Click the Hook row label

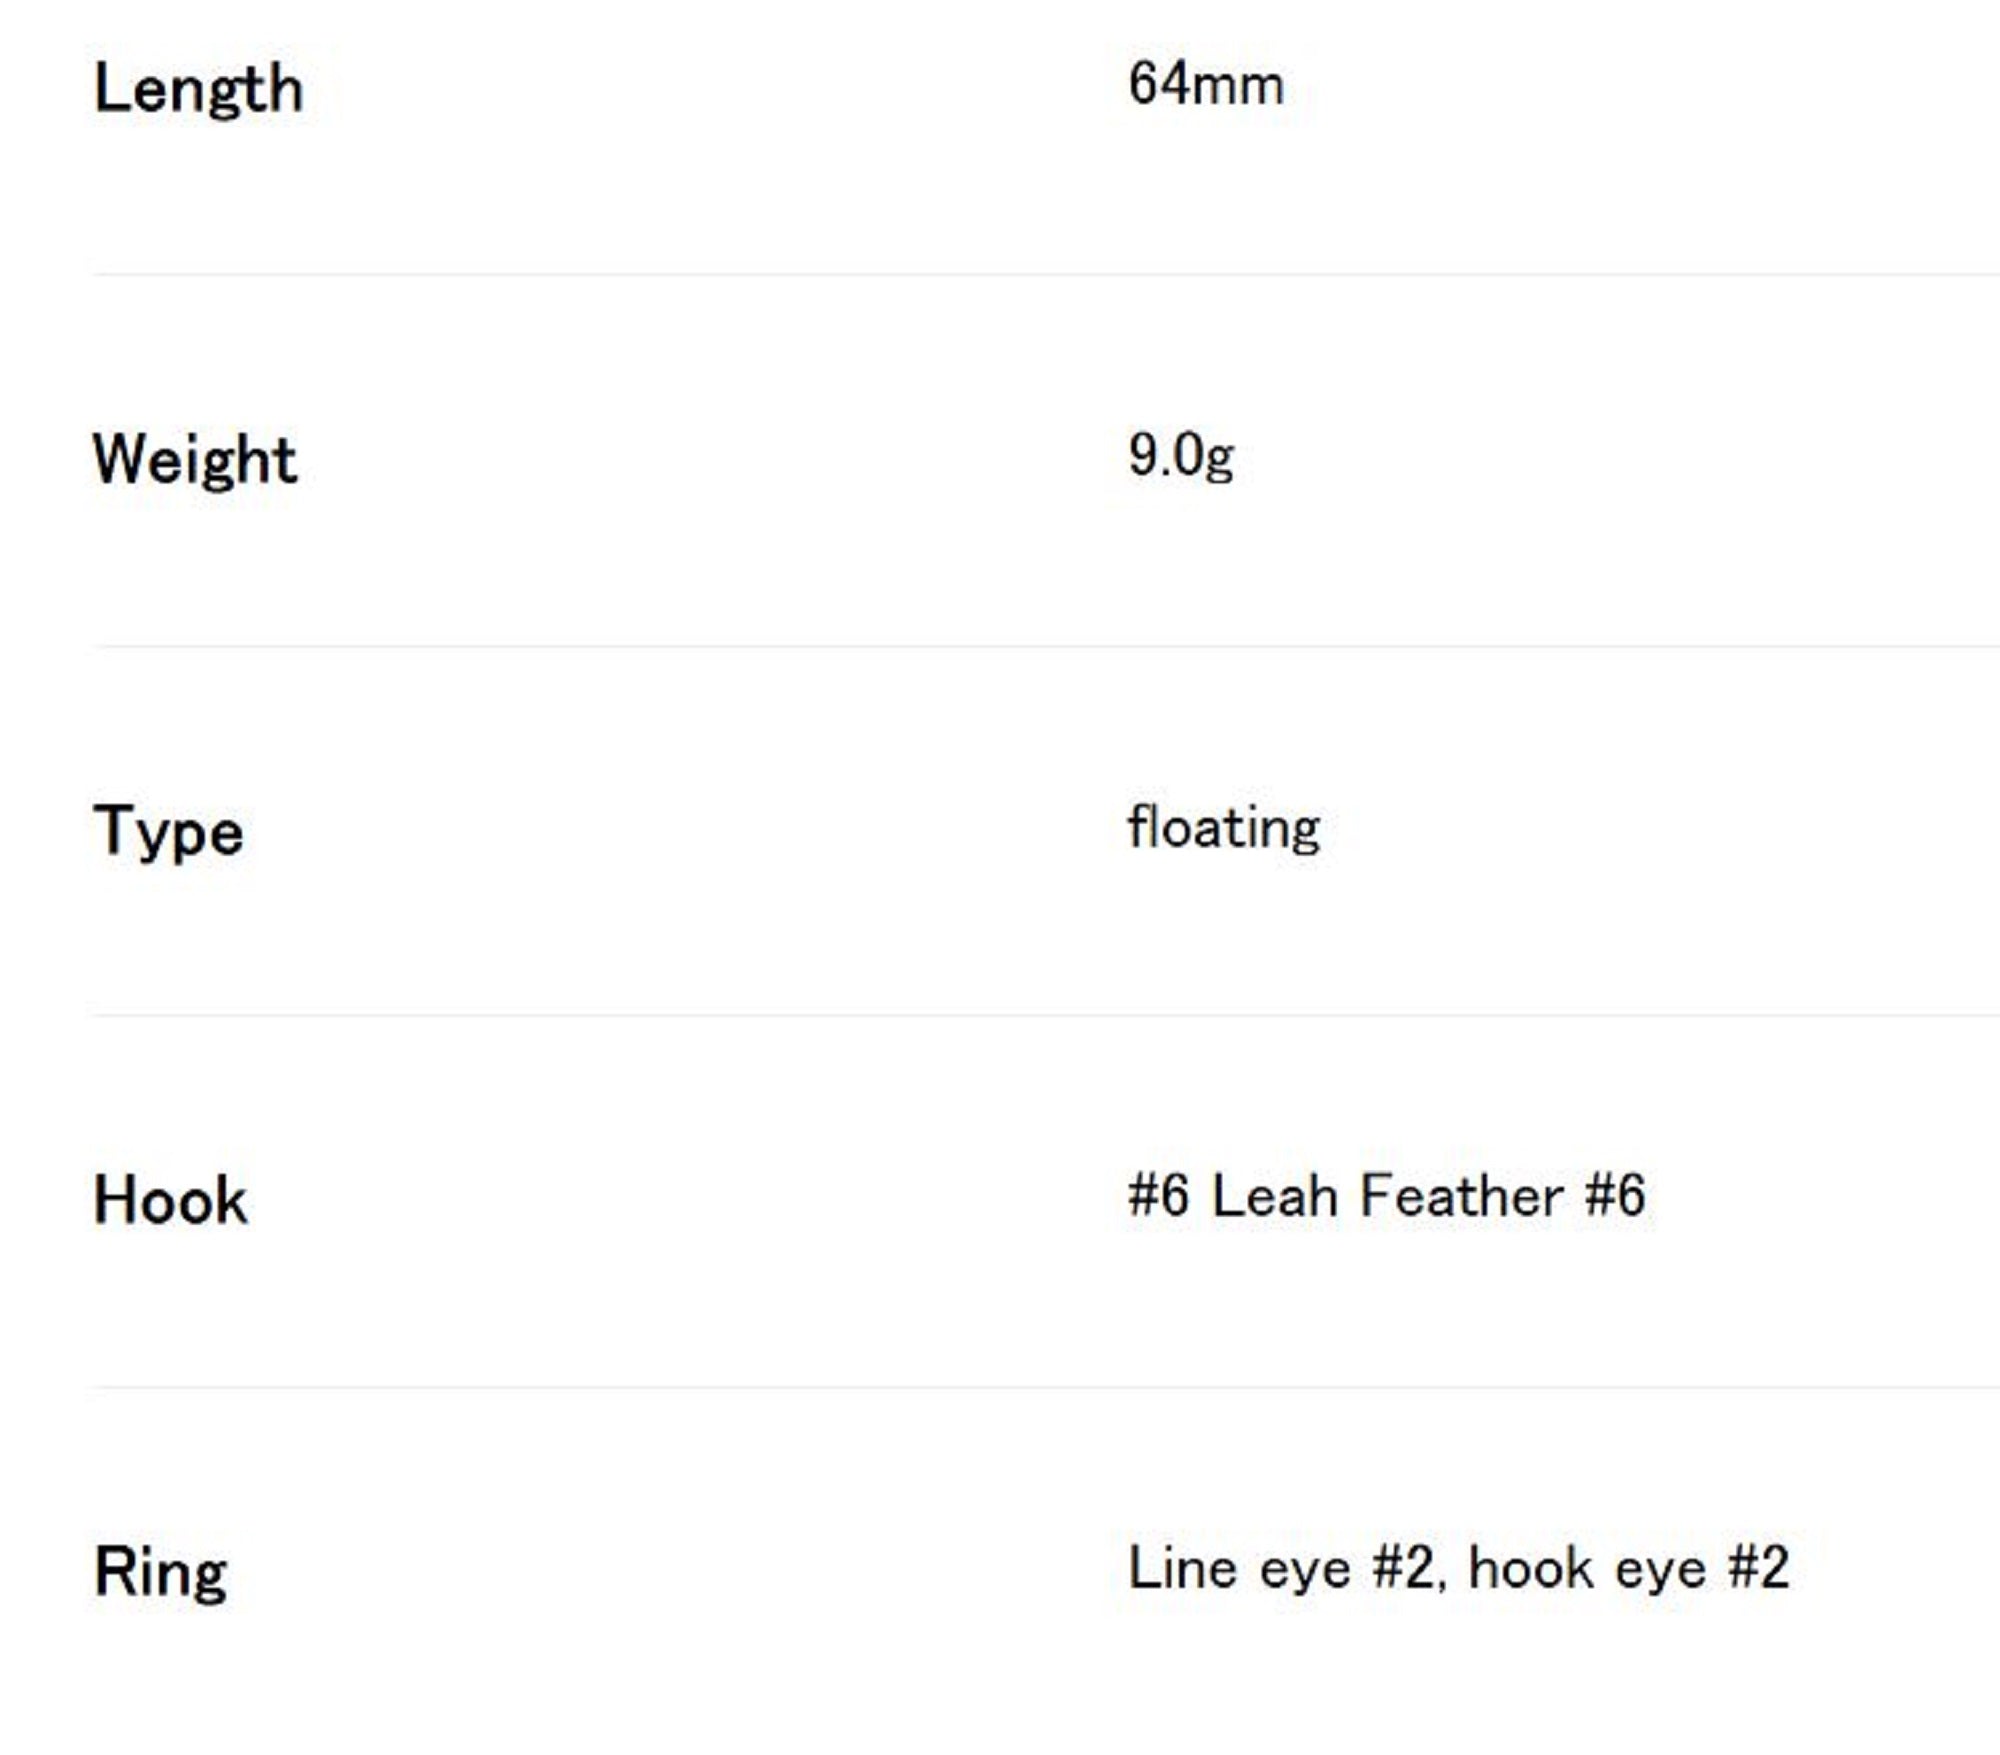click(x=170, y=1200)
